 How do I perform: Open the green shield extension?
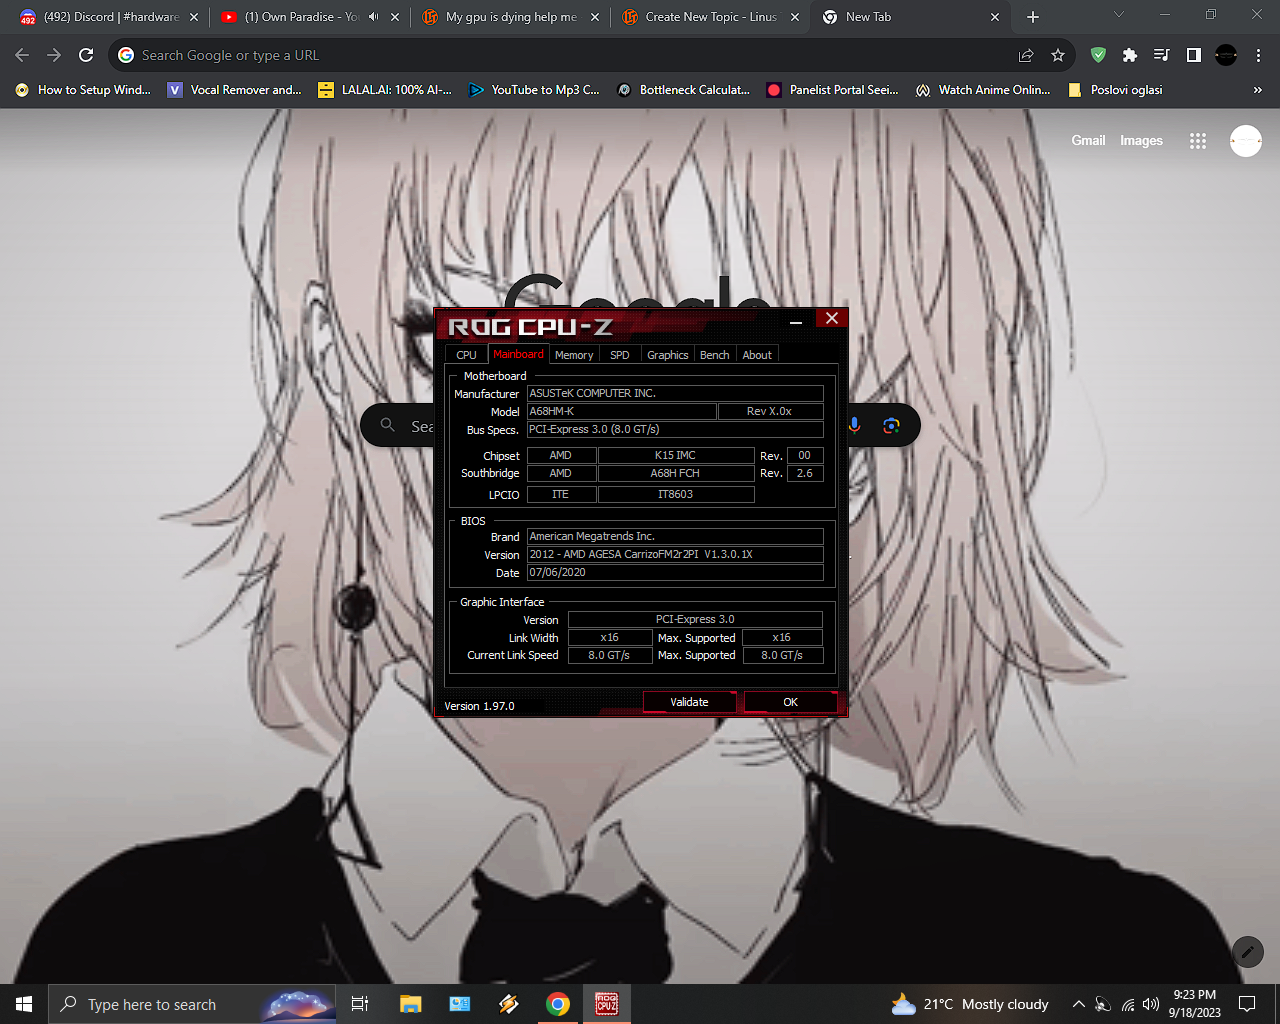click(1098, 55)
